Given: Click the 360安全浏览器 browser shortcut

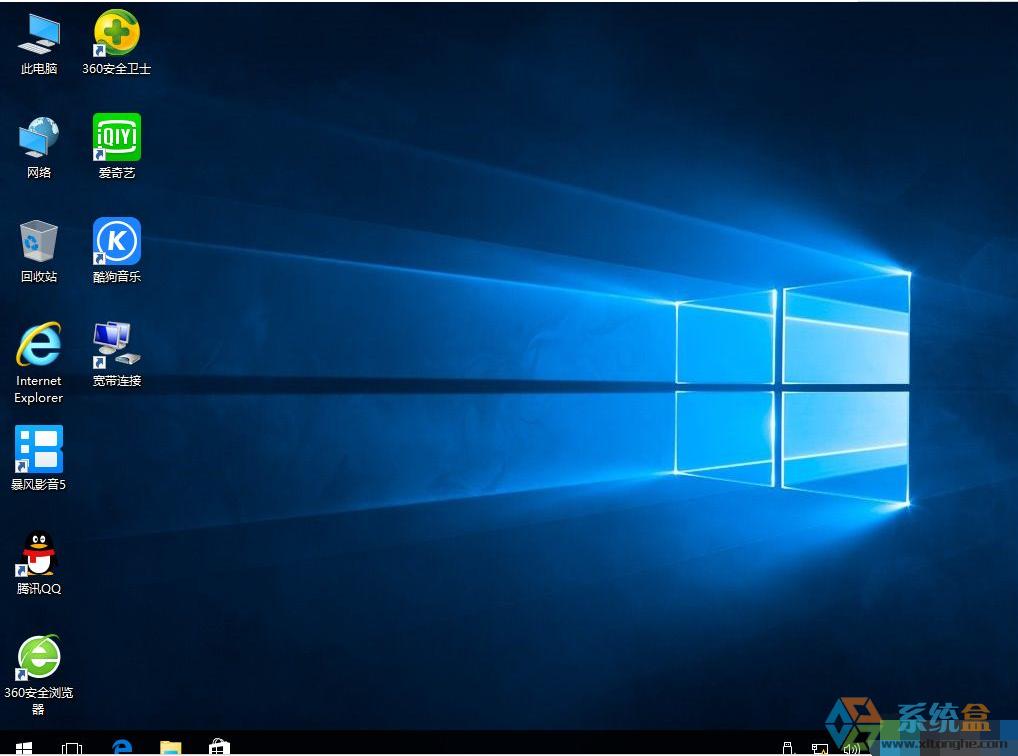Looking at the screenshot, I should (x=39, y=658).
